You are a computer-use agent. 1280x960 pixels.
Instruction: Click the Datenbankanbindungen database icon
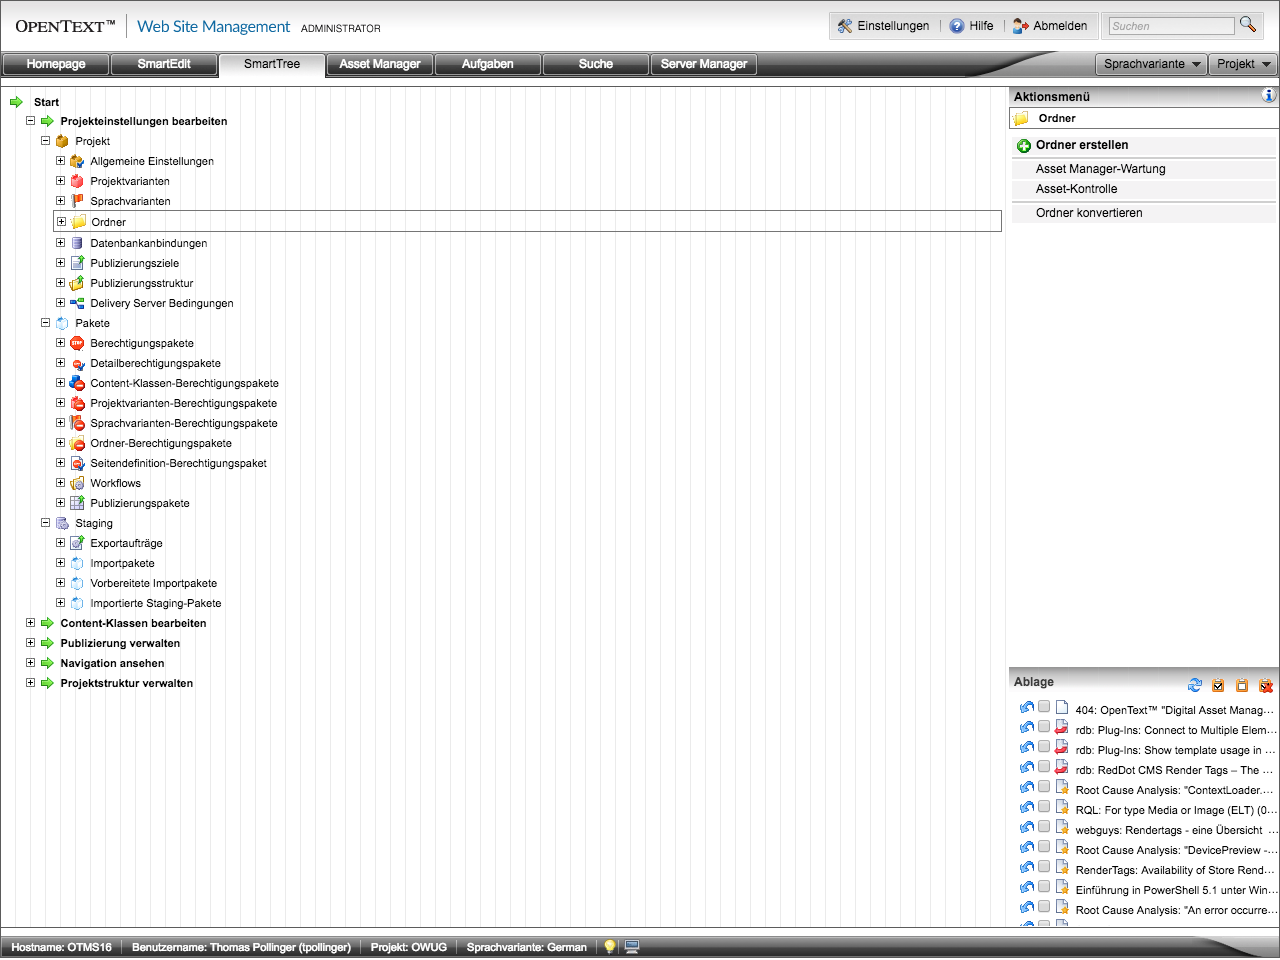pyautogui.click(x=77, y=243)
